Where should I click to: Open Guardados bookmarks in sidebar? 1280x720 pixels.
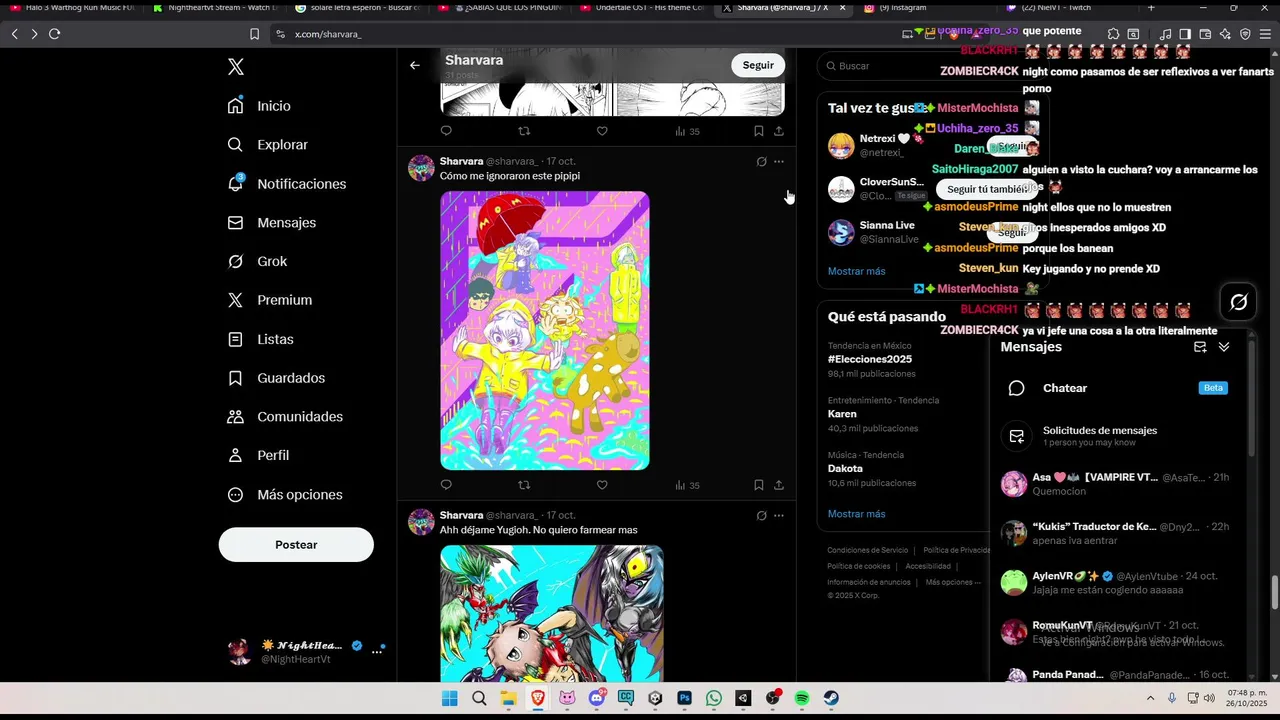(276, 378)
